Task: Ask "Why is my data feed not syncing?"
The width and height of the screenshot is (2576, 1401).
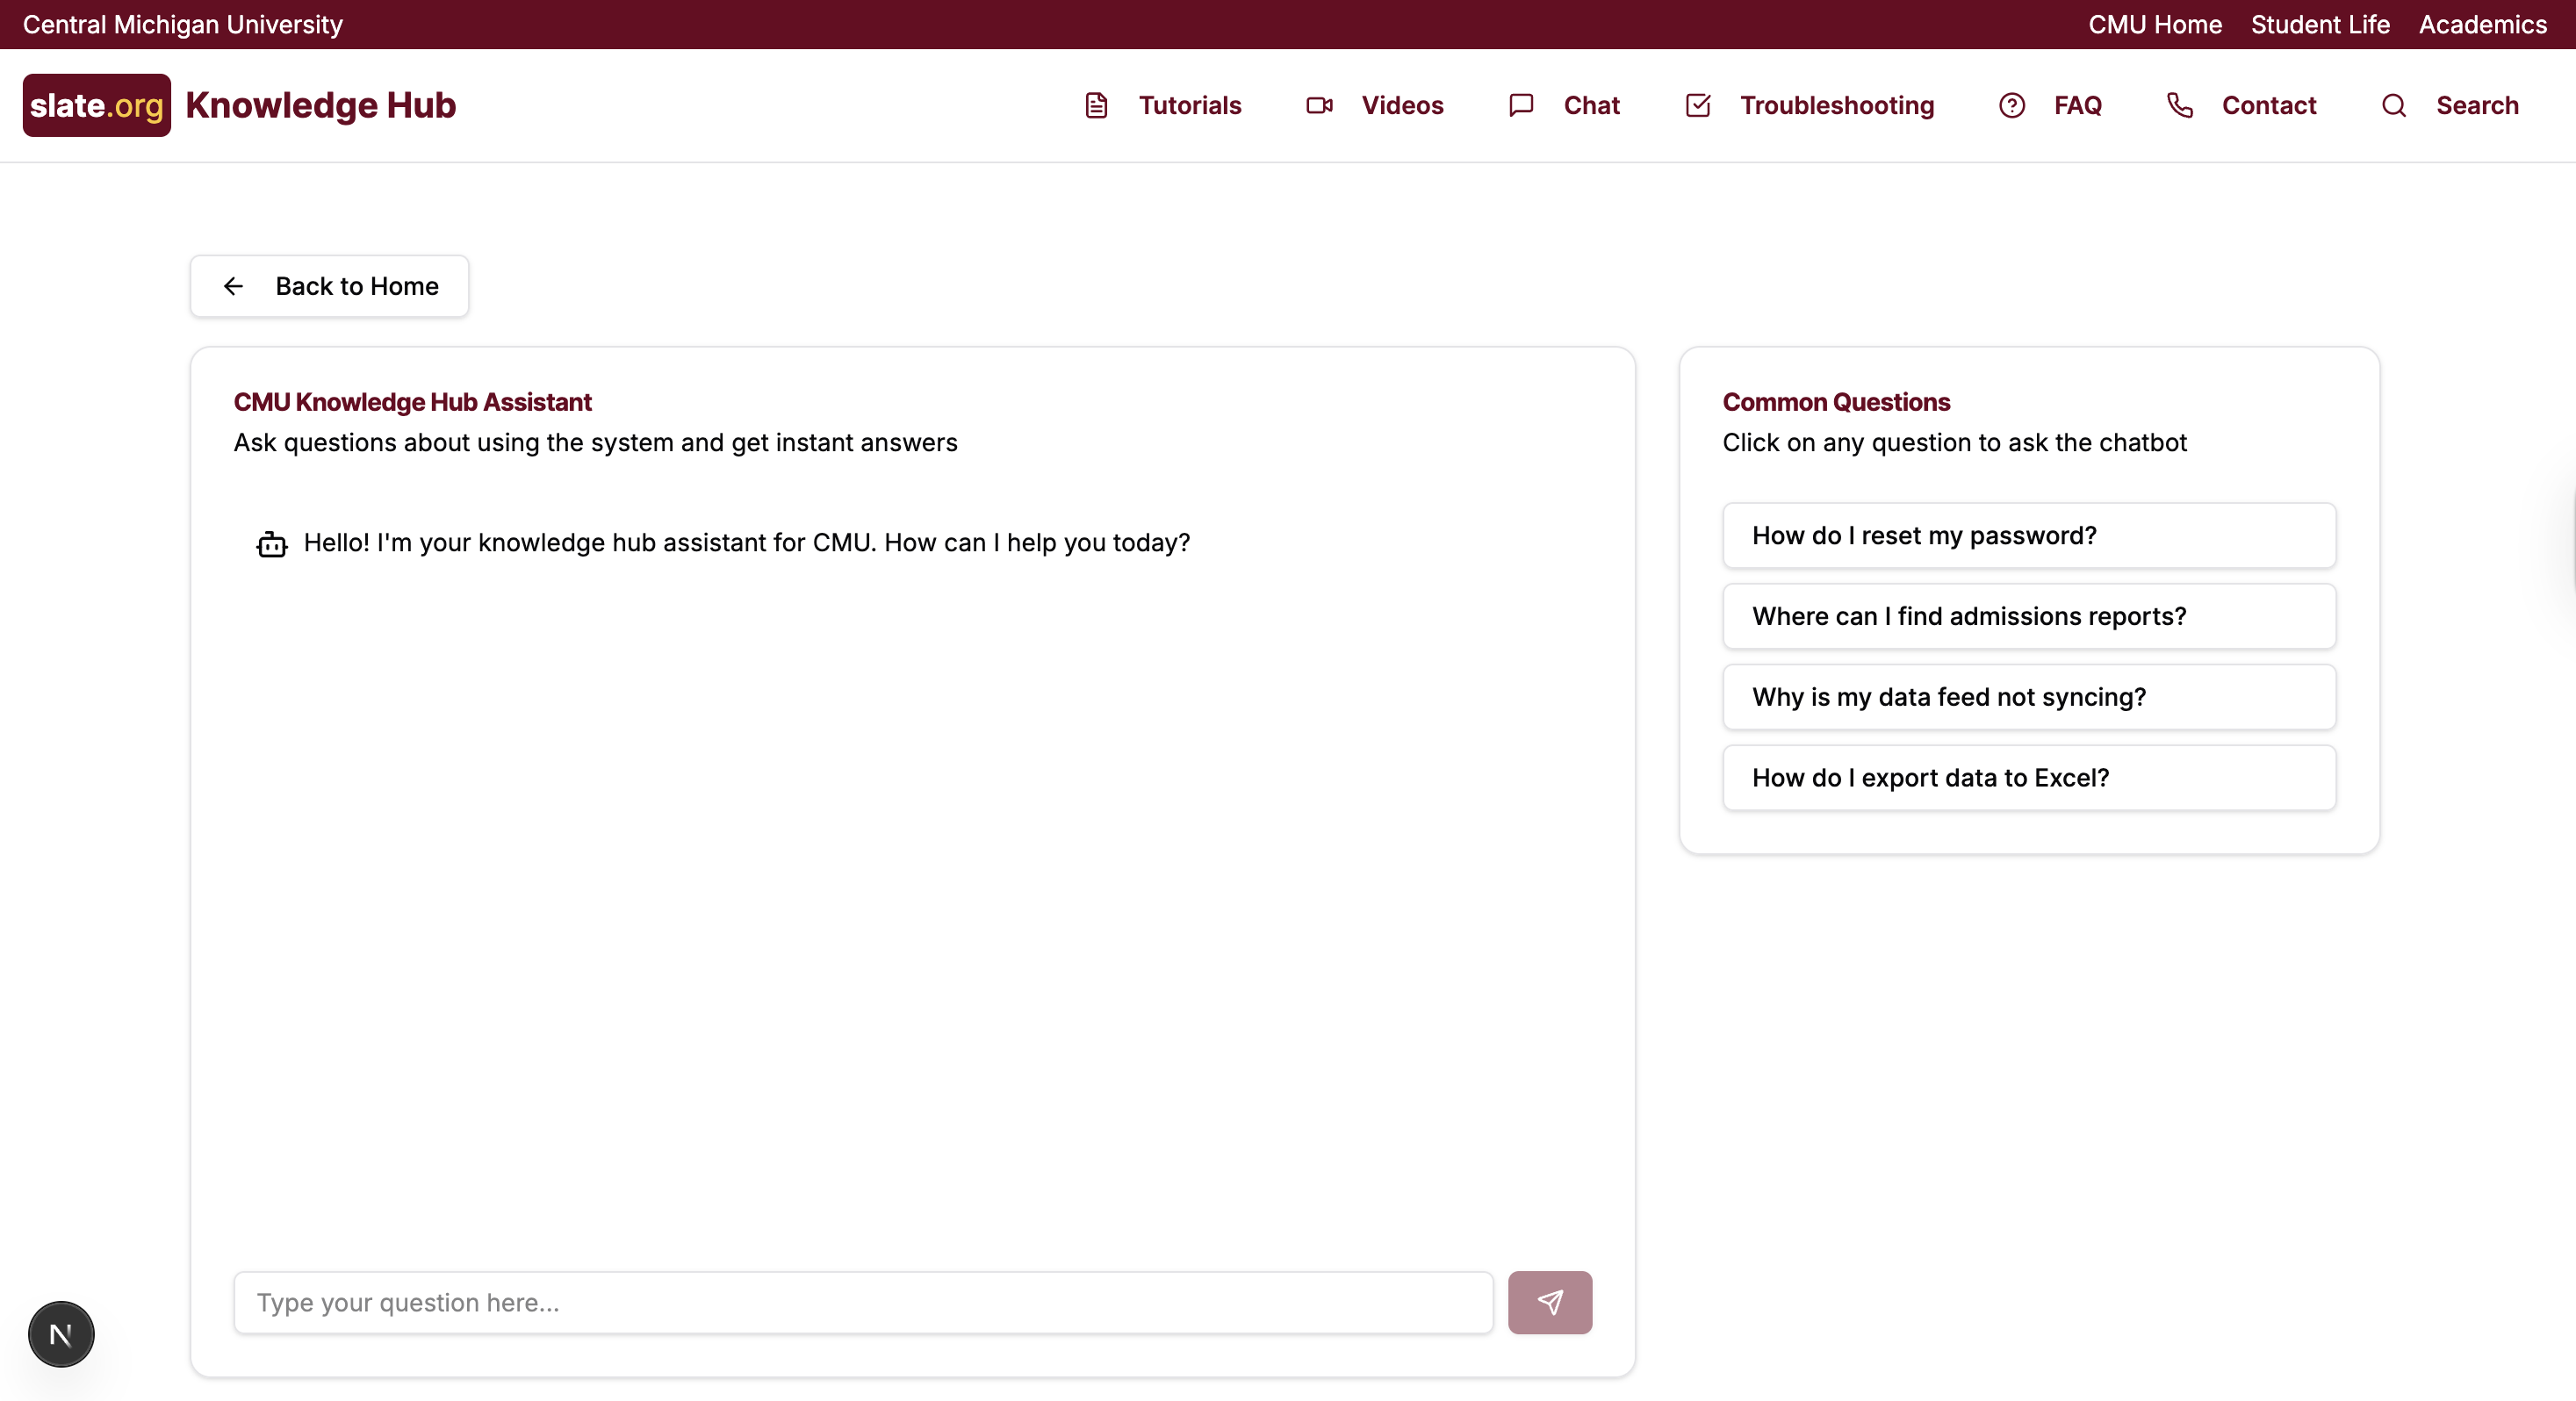Action: [2029, 697]
